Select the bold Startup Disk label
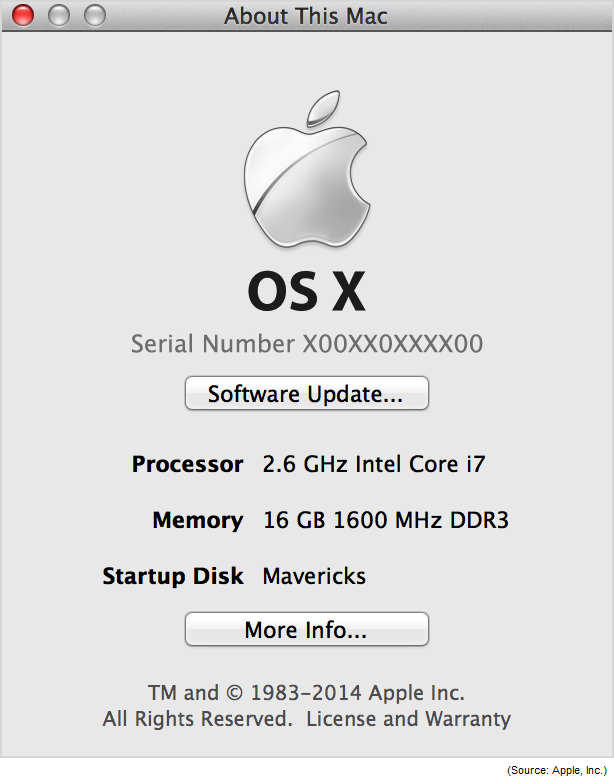The height and width of the screenshot is (781, 614). point(173,576)
